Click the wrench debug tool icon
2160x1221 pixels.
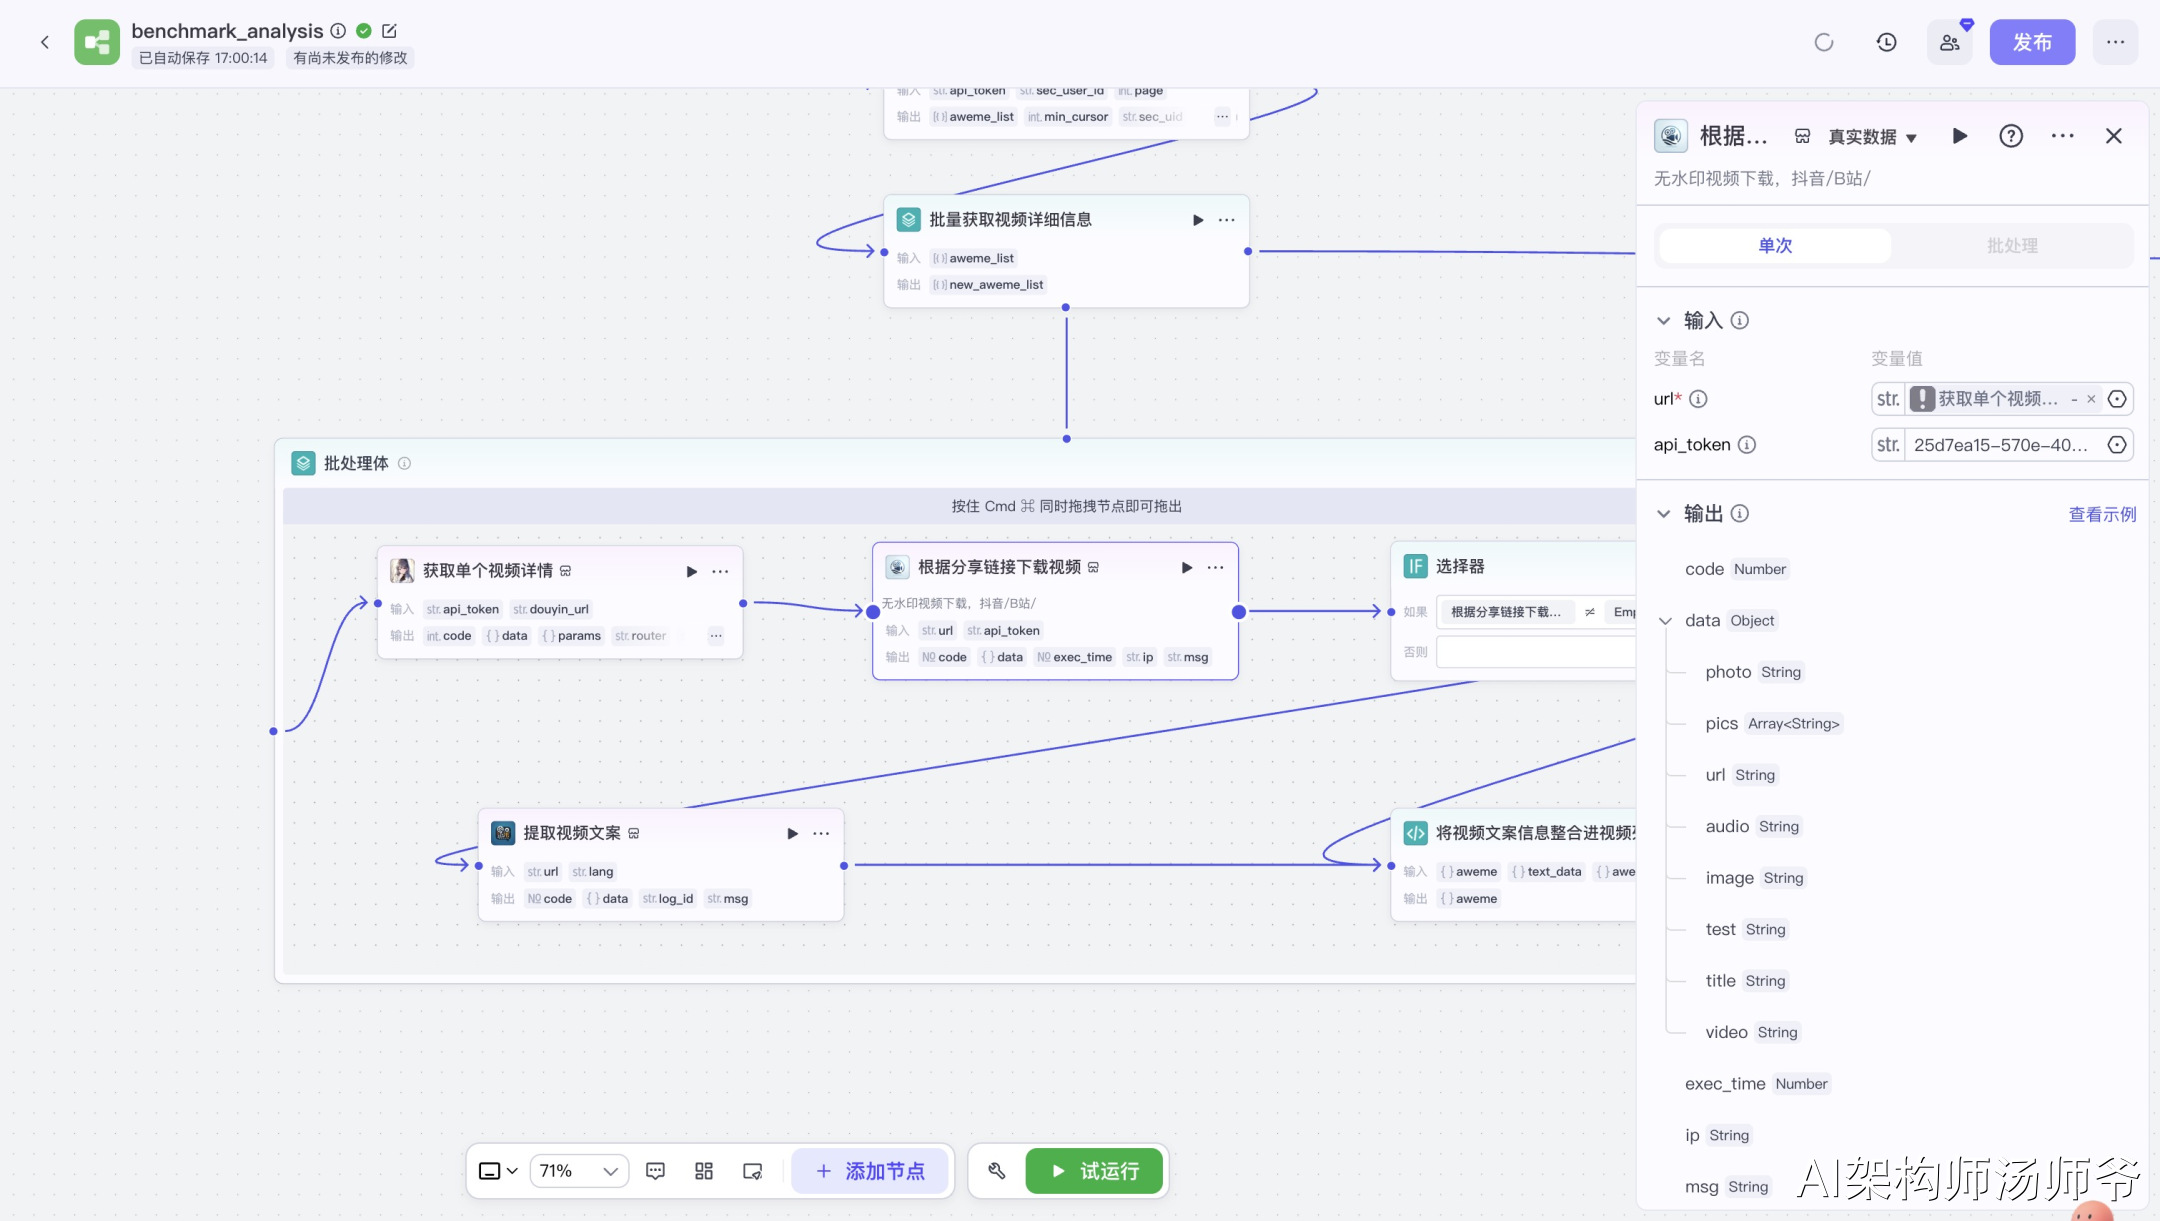coord(997,1170)
